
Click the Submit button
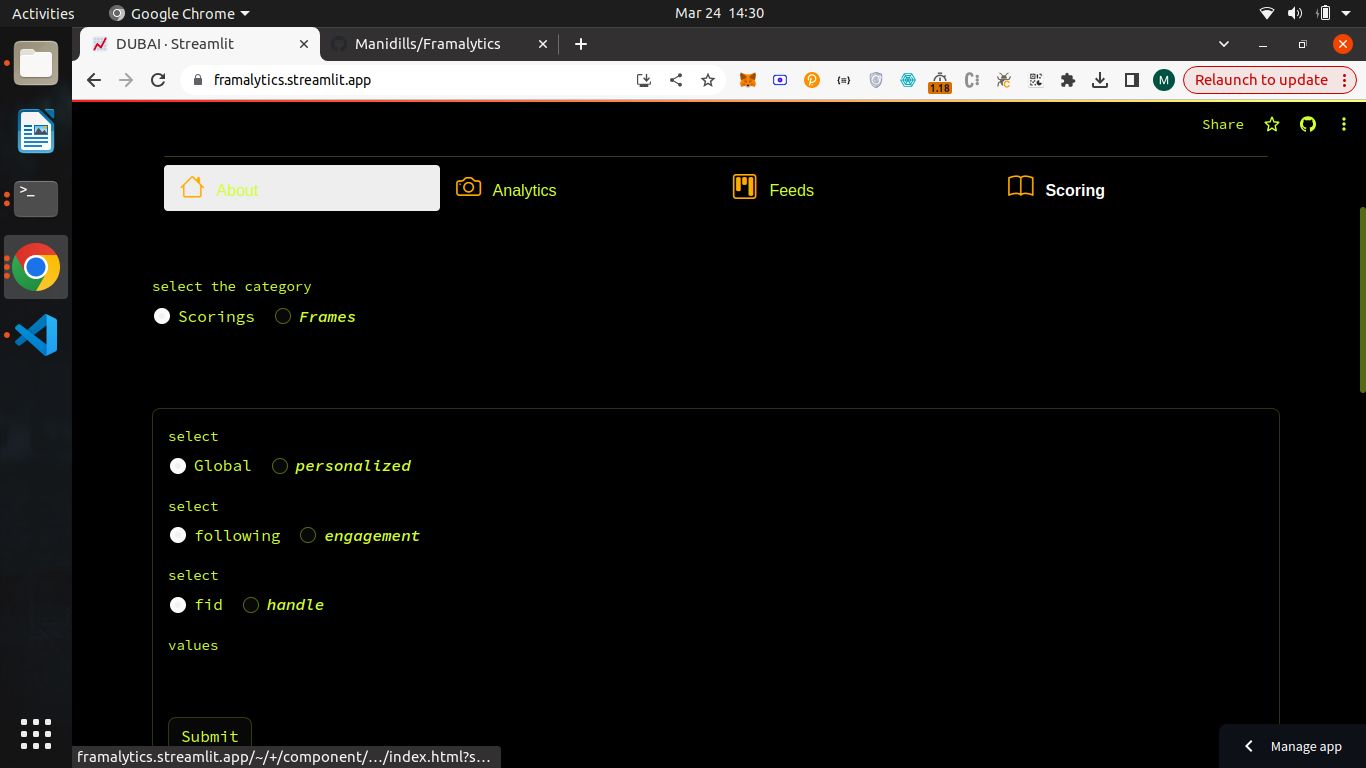[x=210, y=736]
